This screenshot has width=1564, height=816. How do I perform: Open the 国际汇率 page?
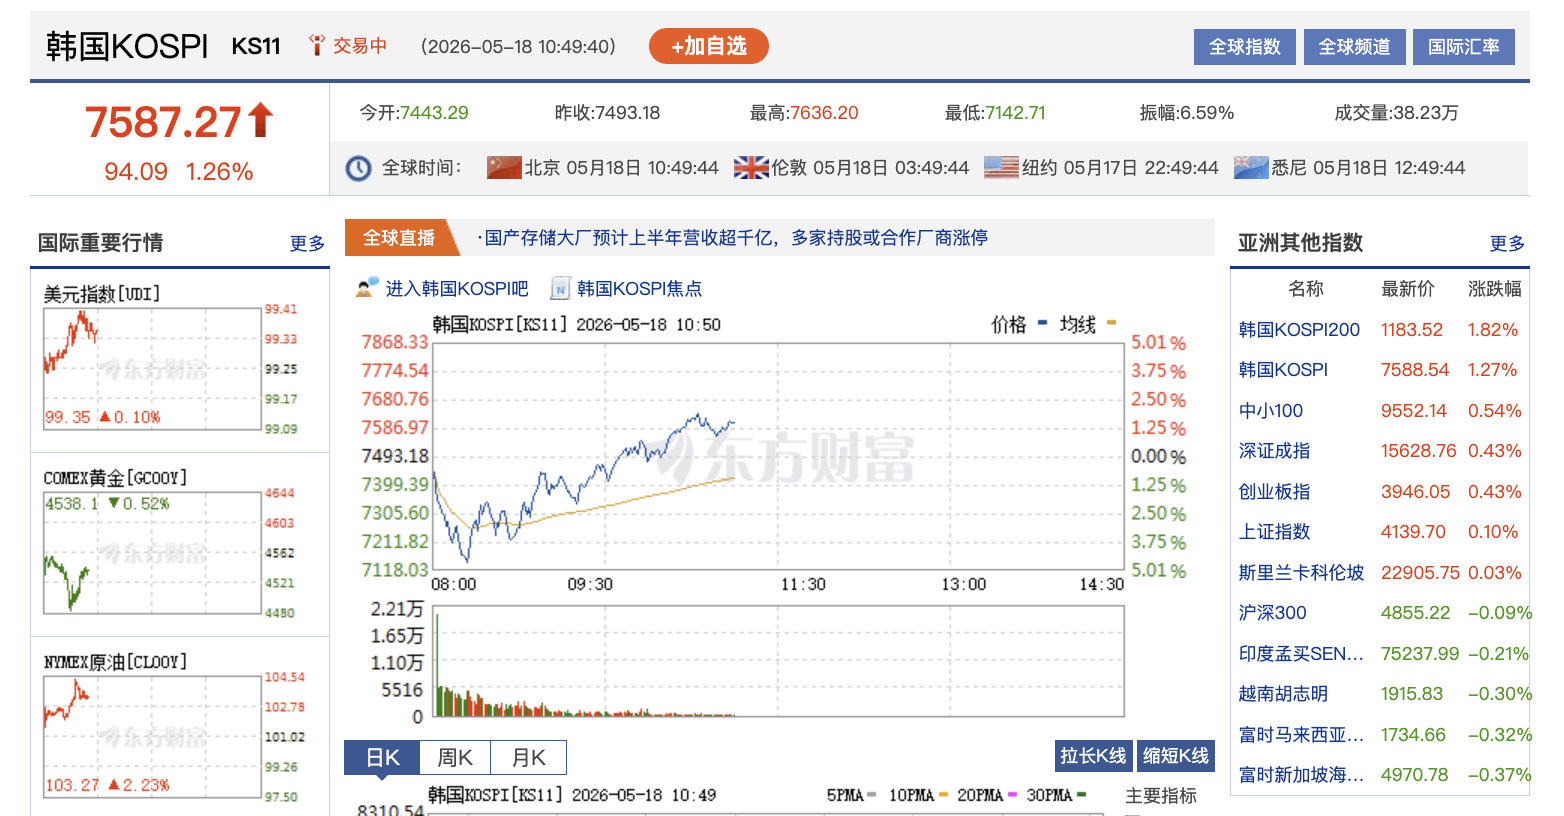1464,47
